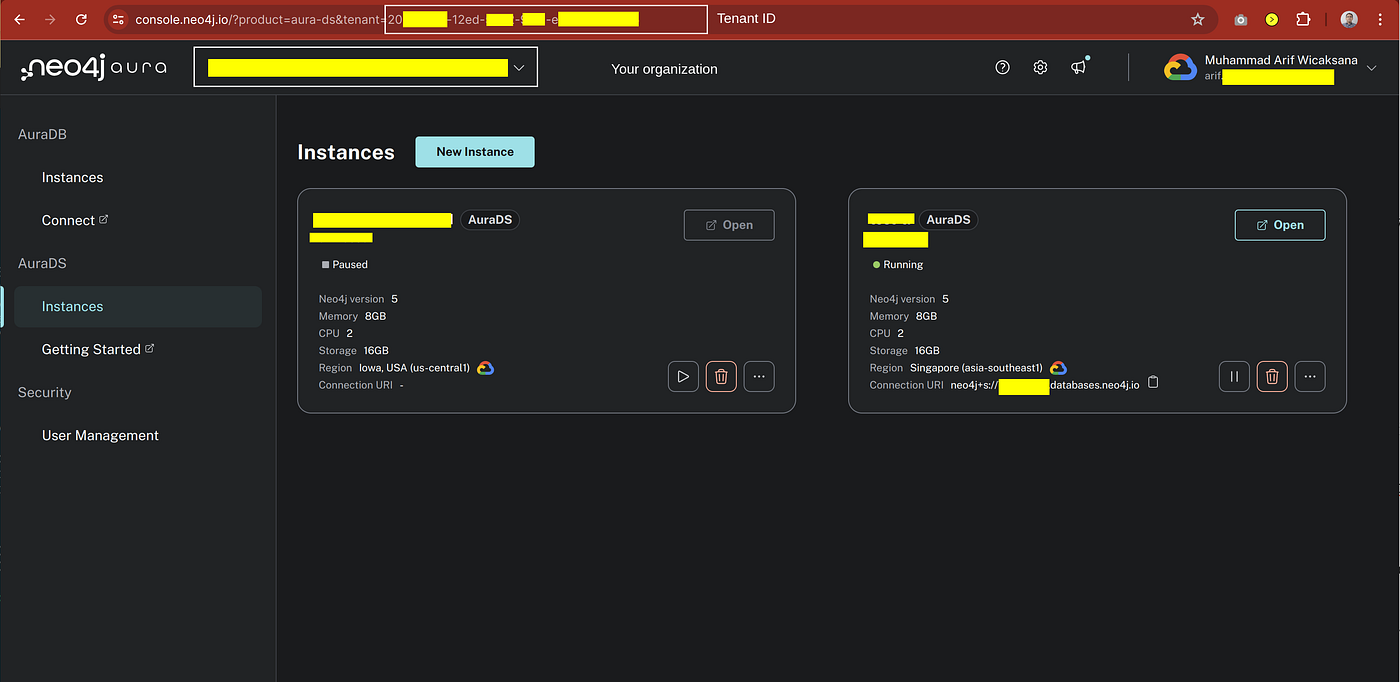Click the browser forward arrow
Viewport: 1400px width, 682px height.
50,19
